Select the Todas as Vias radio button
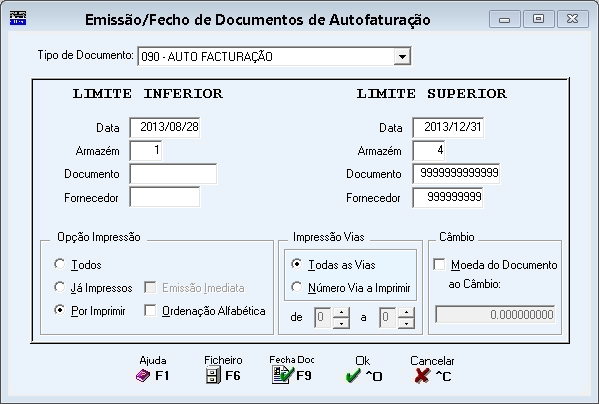The image size is (599, 404). click(x=296, y=264)
